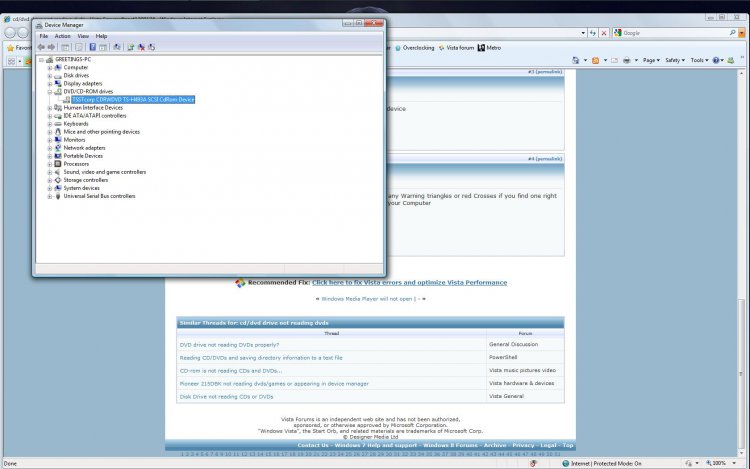Image resolution: width=750 pixels, height=469 pixels.
Task: Click Scan for hardware changes toolbar icon
Action: [117, 47]
